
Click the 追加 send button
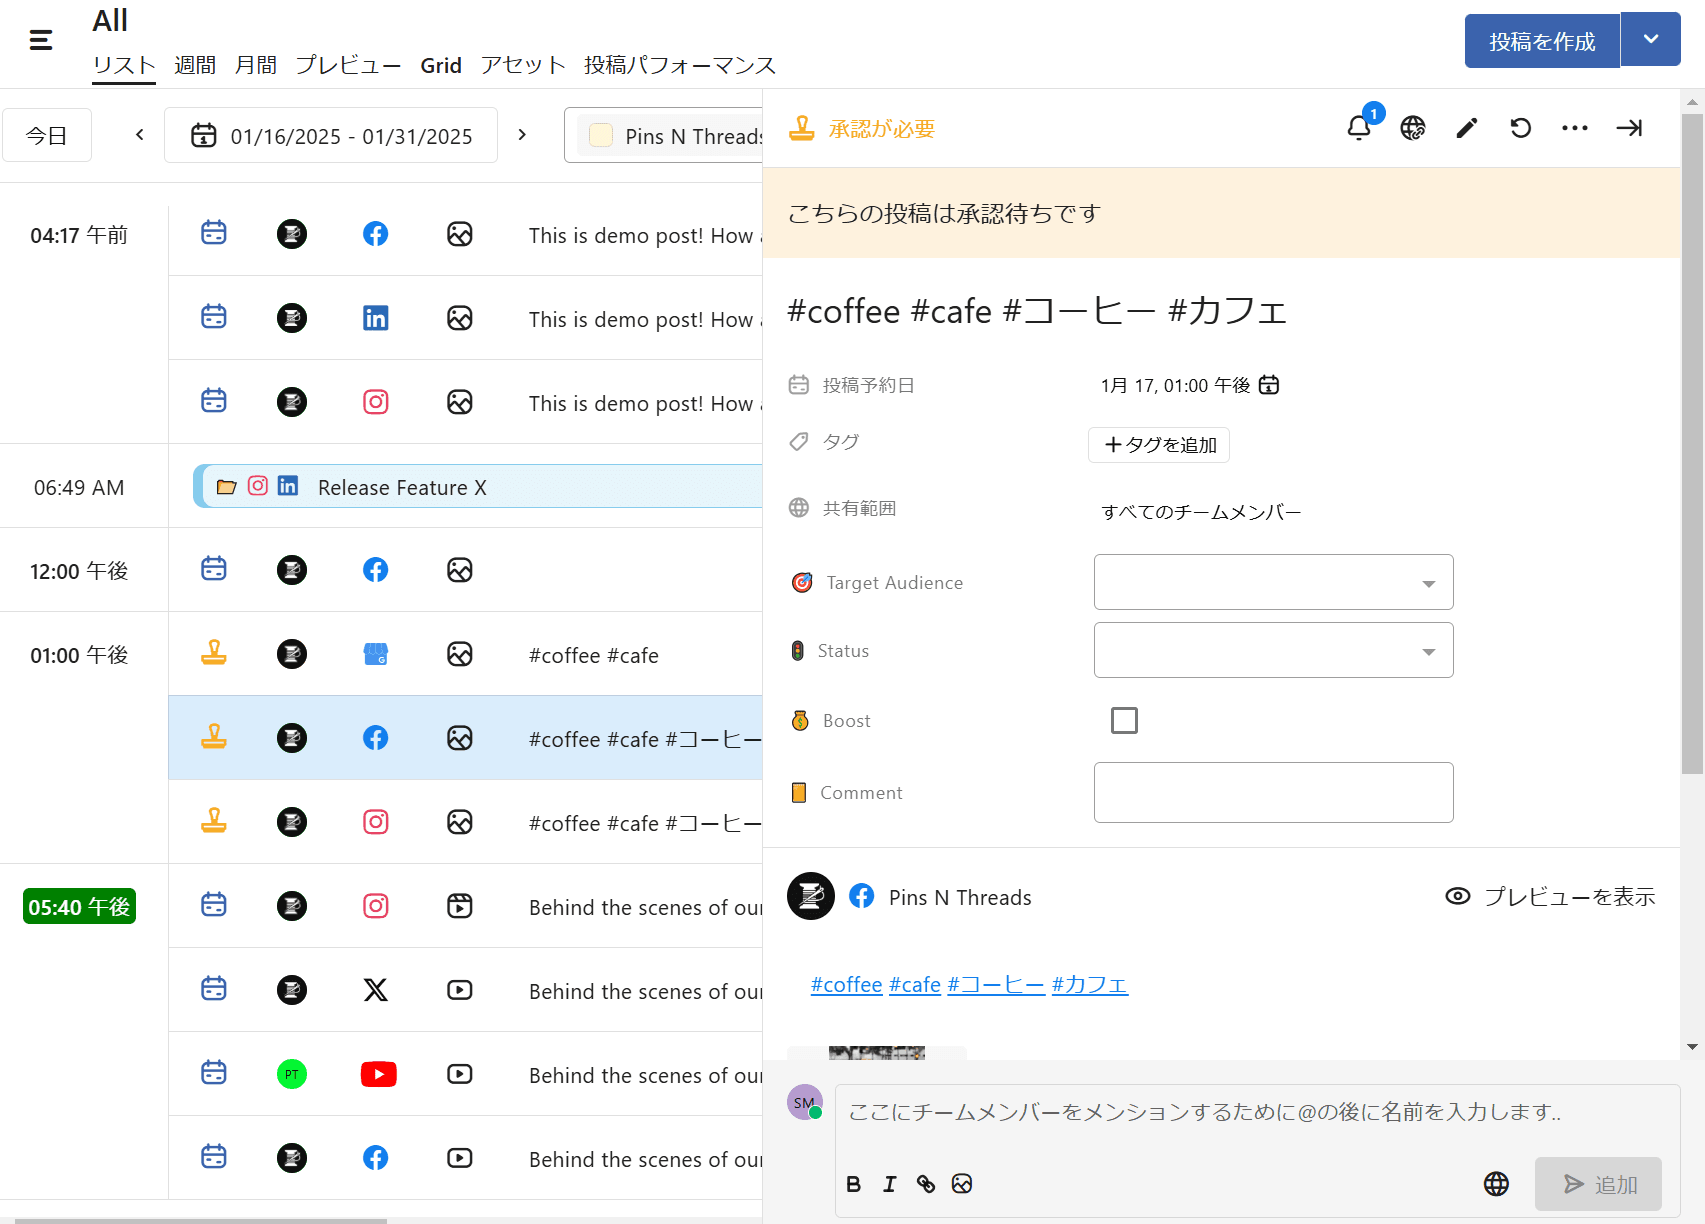pyautogui.click(x=1599, y=1184)
